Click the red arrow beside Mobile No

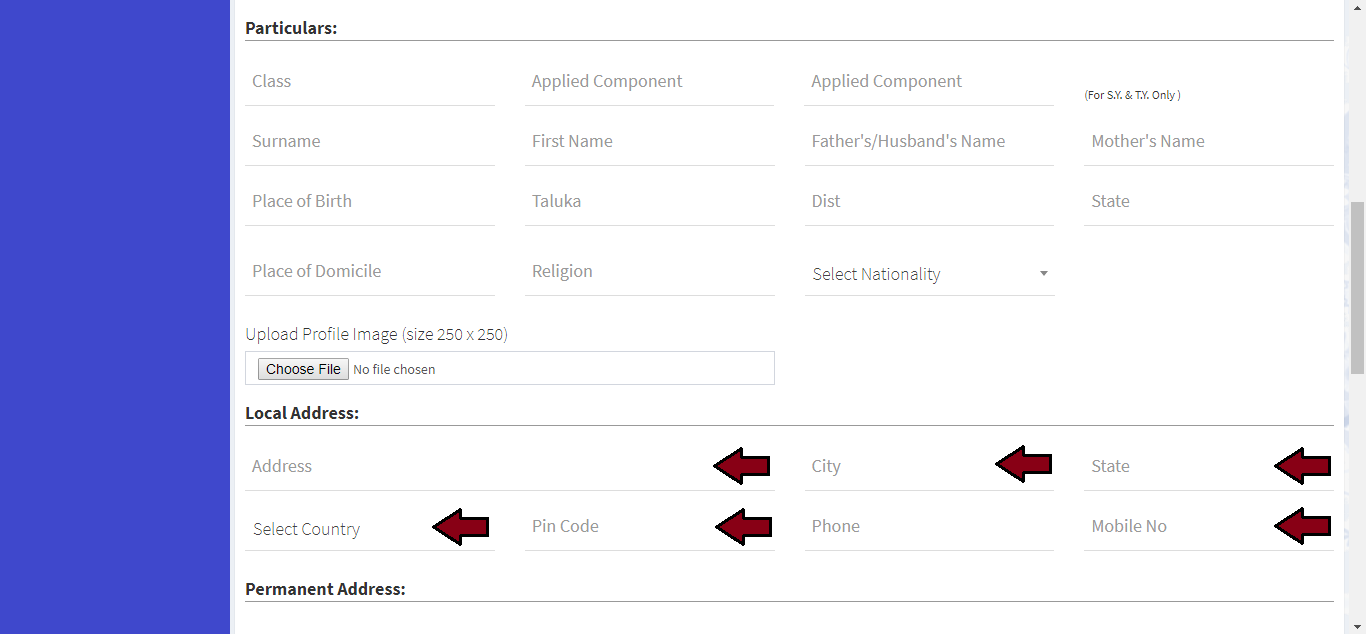1303,526
